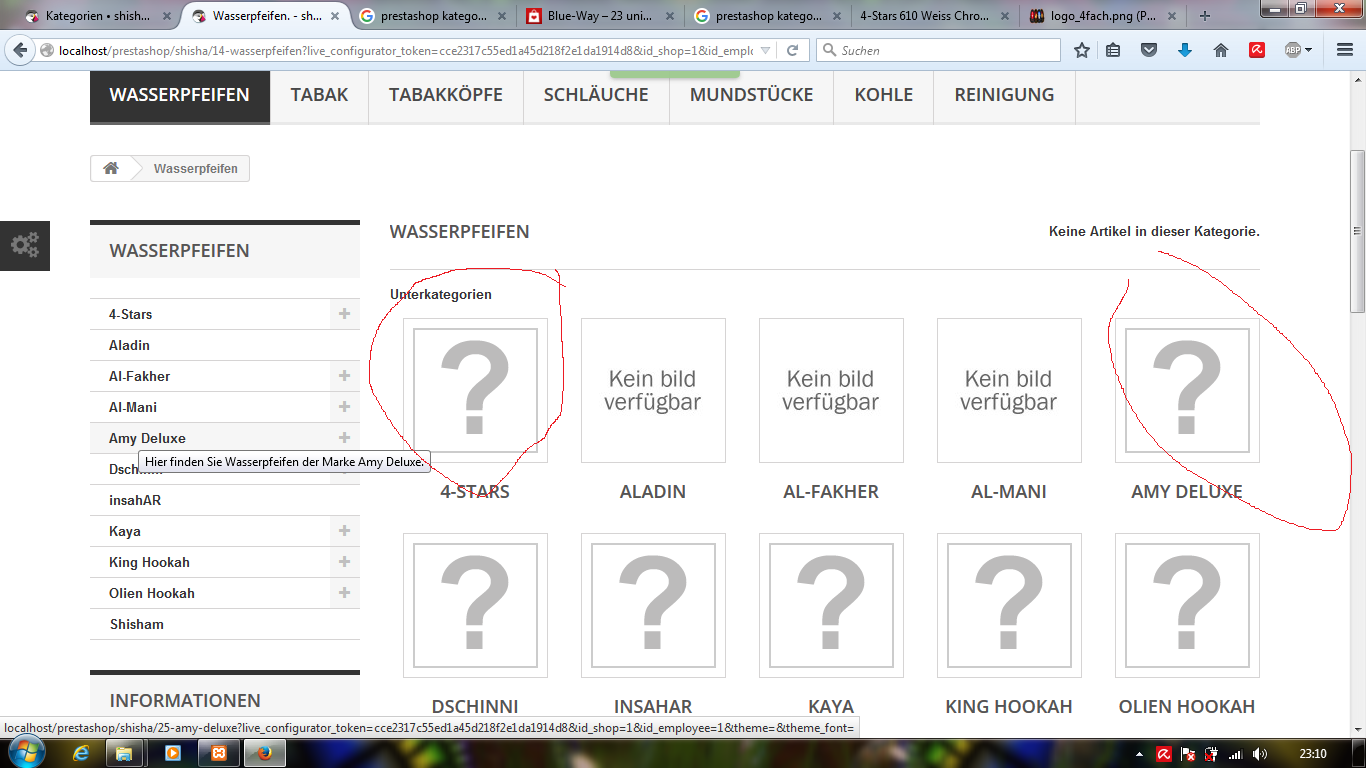Image resolution: width=1366 pixels, height=768 pixels.
Task: Open the Shisham link in the sidebar
Action: [x=137, y=624]
